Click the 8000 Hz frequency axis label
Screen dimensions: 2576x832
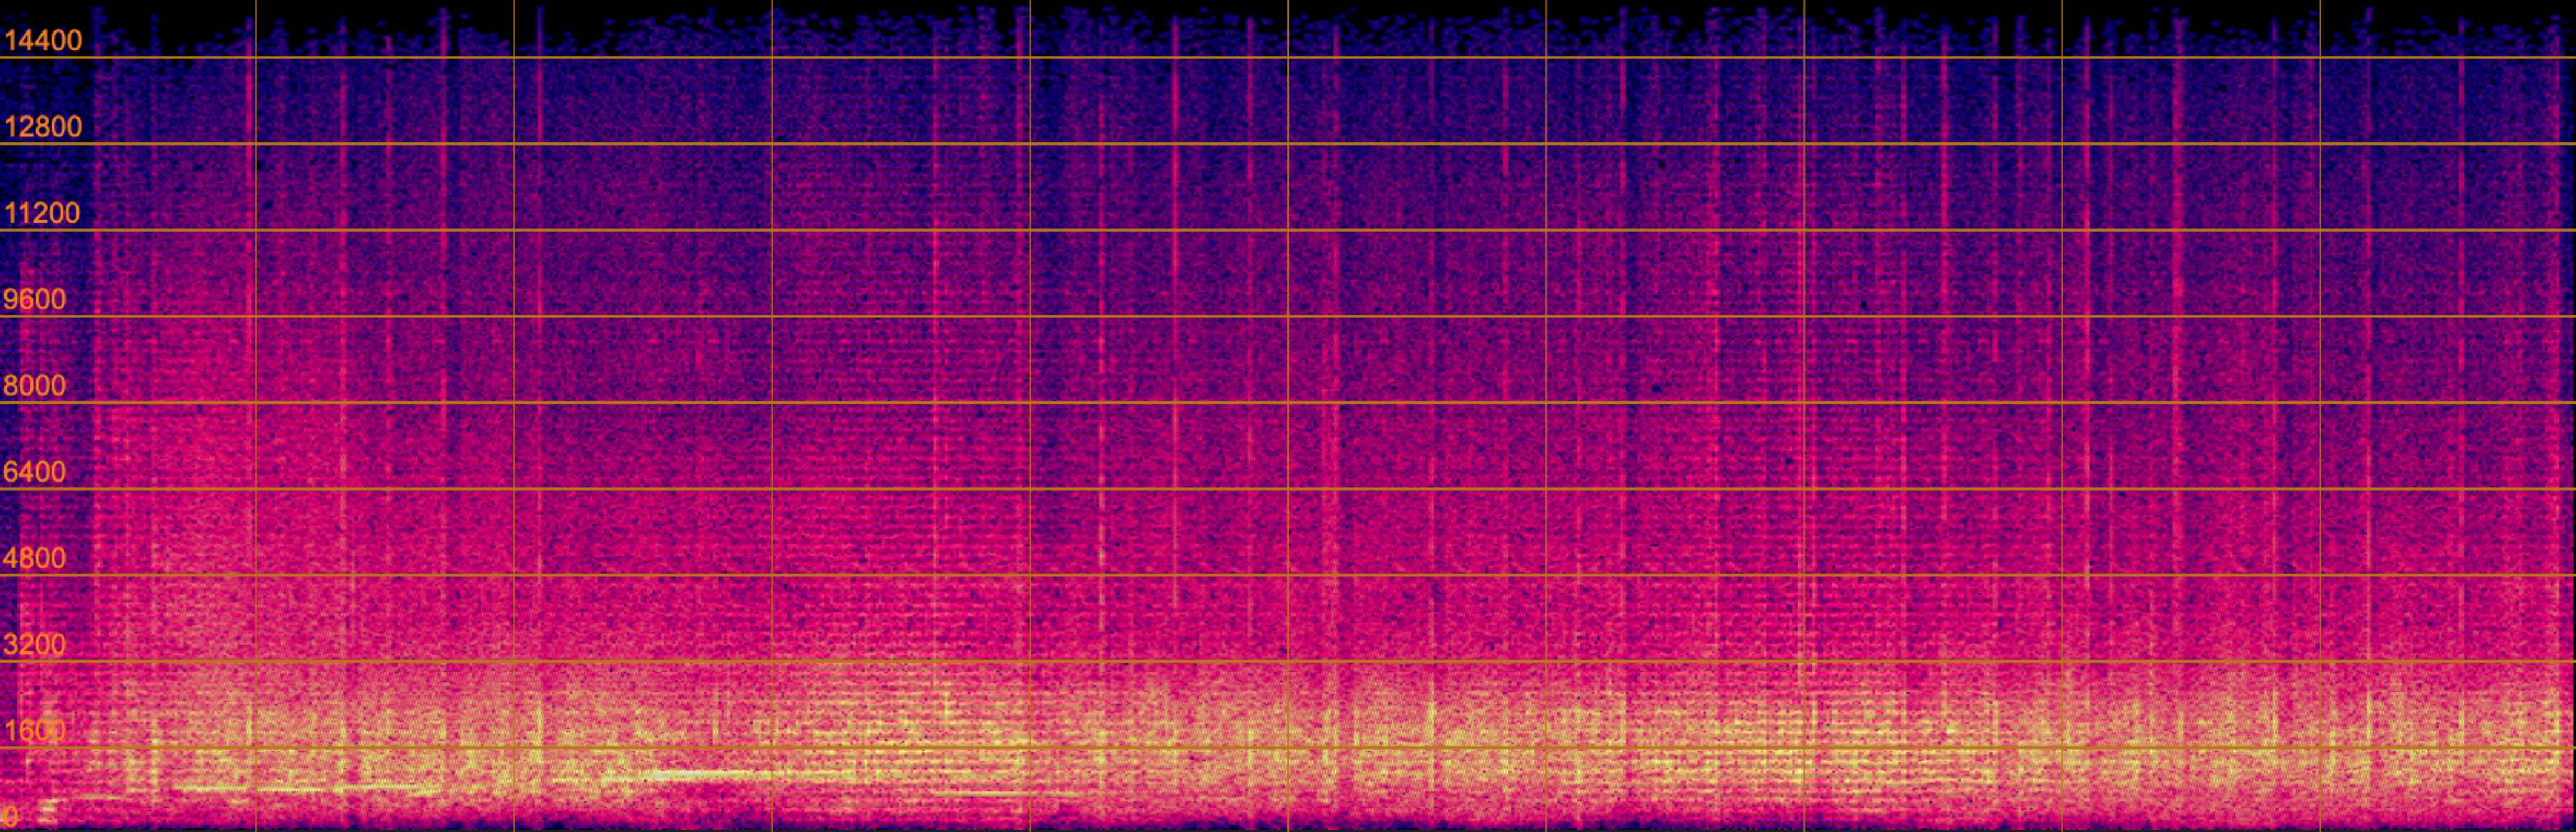[x=34, y=385]
